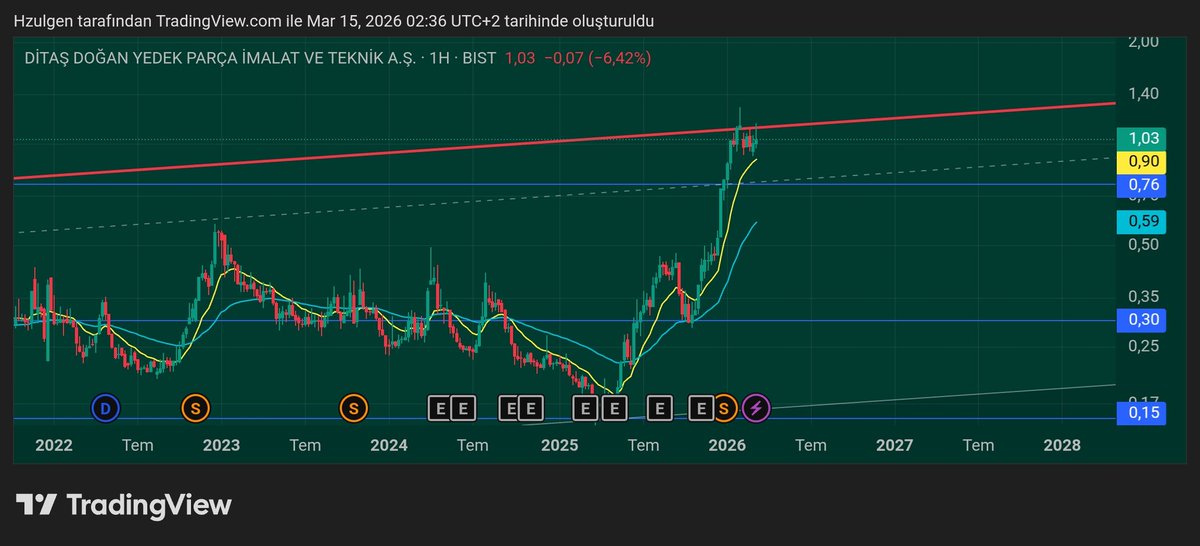Click the 0,50 price axis tick
Image resolution: width=1200 pixels, height=546 pixels.
(1142, 245)
